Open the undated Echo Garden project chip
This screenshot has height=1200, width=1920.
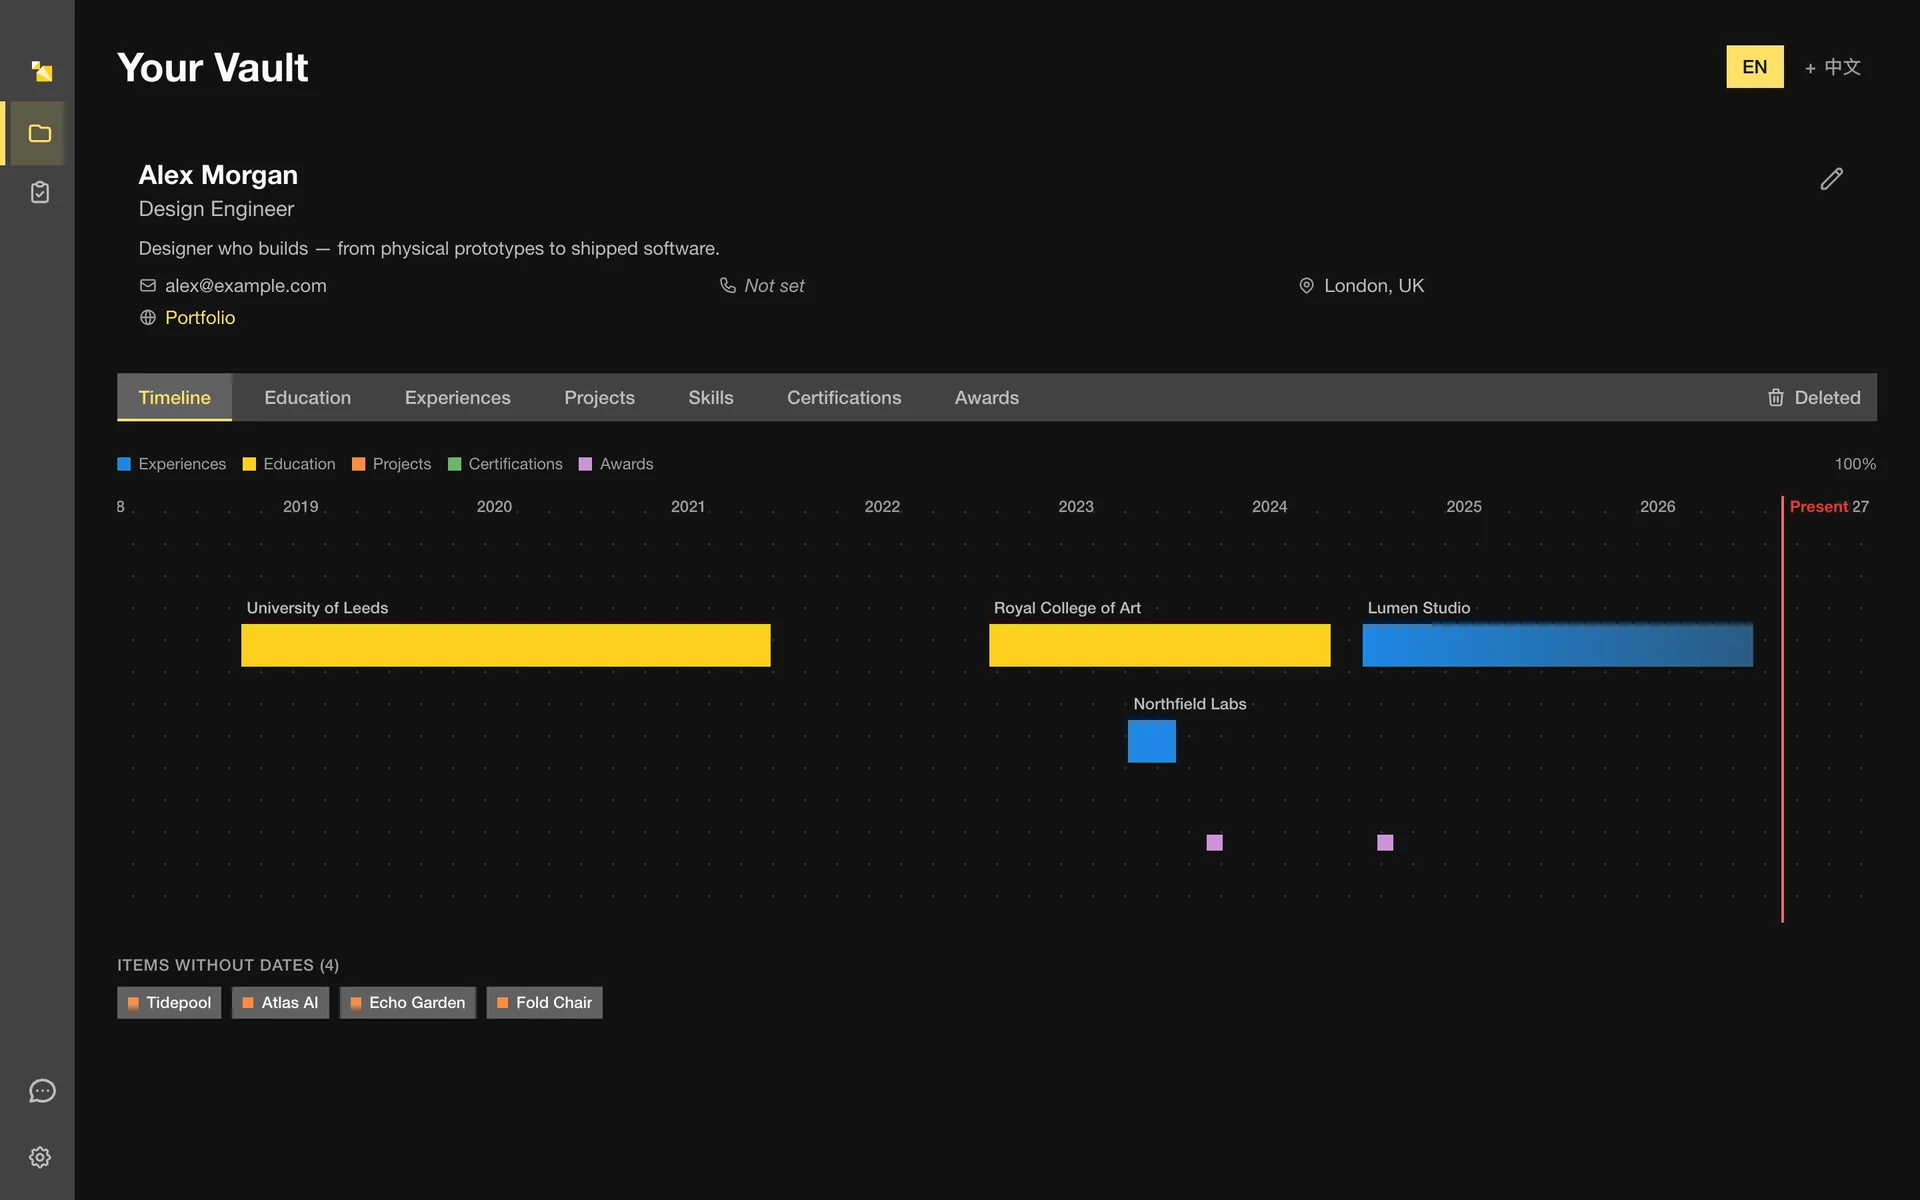(408, 1003)
